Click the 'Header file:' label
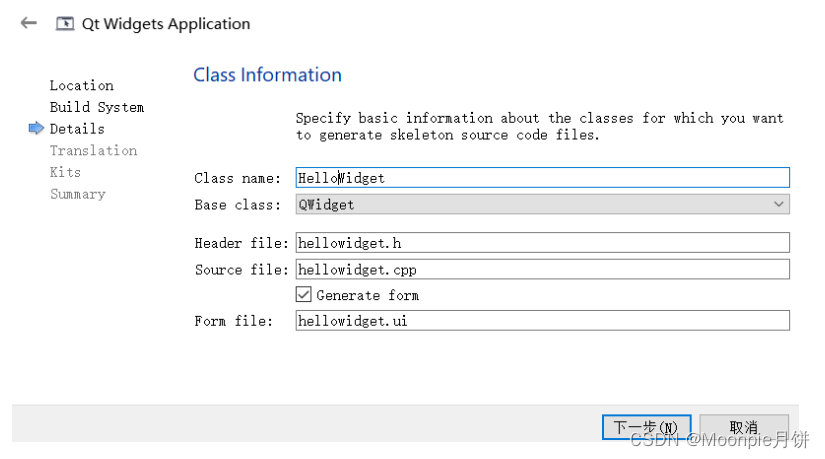 (242, 243)
